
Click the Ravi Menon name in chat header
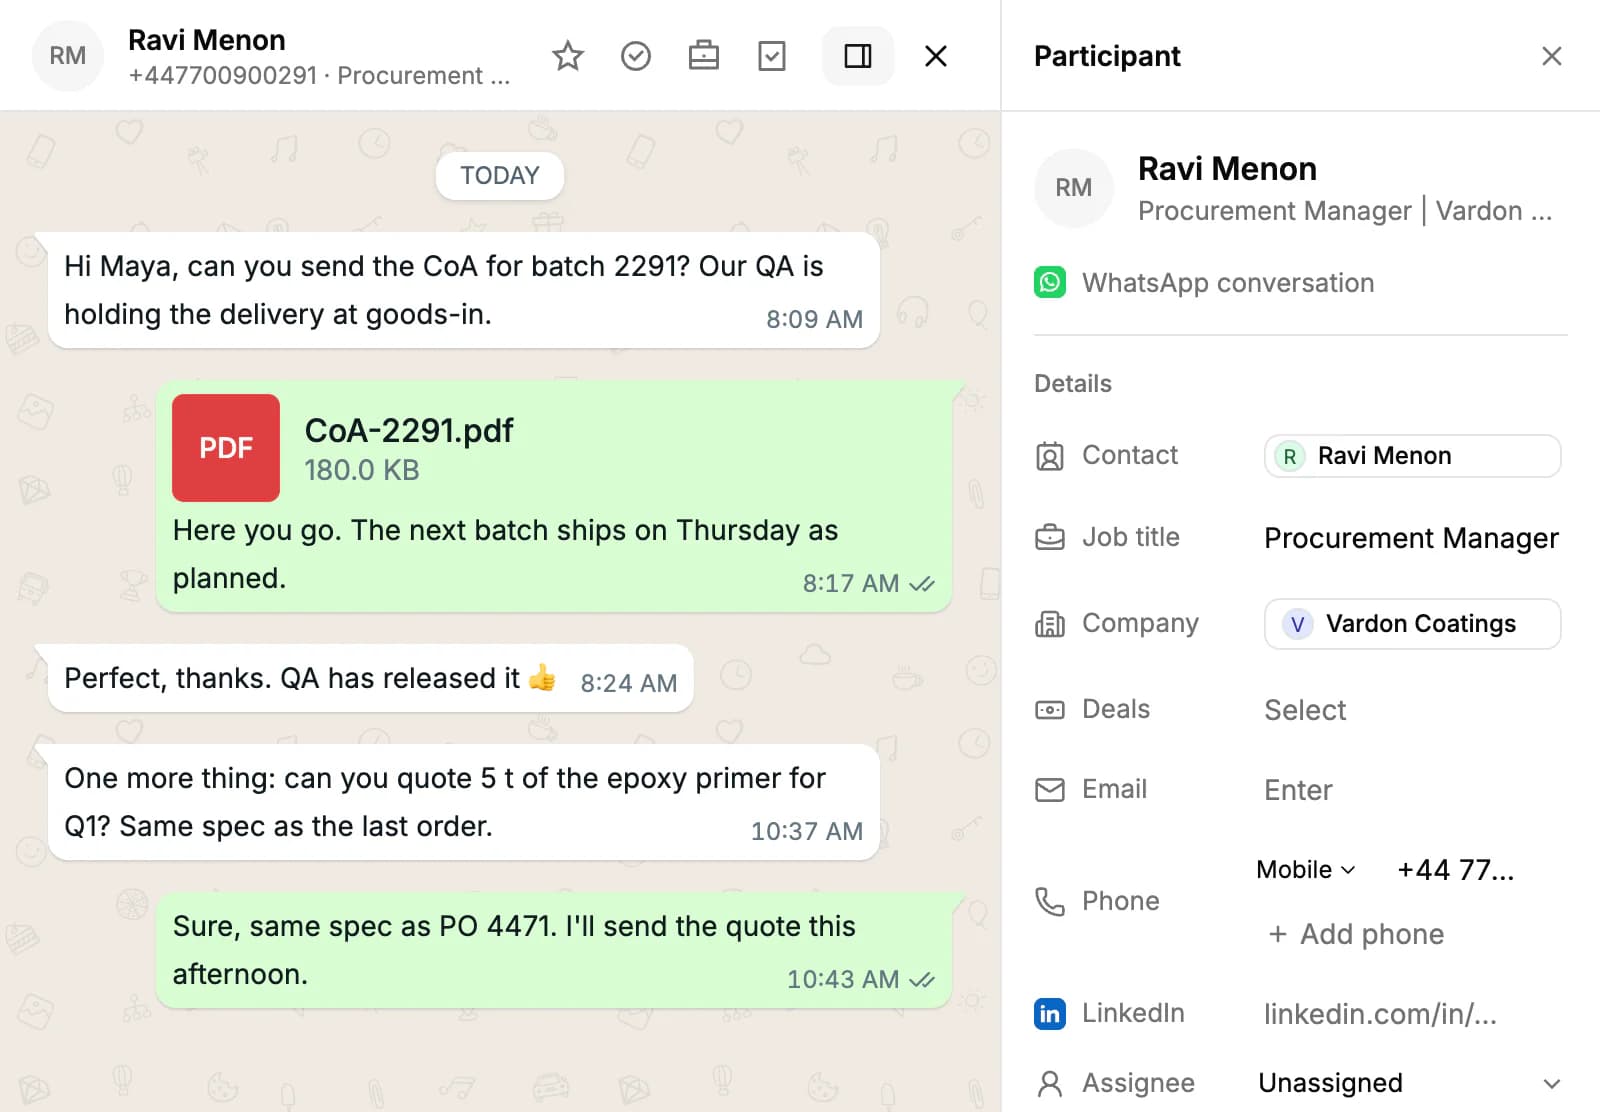[207, 40]
